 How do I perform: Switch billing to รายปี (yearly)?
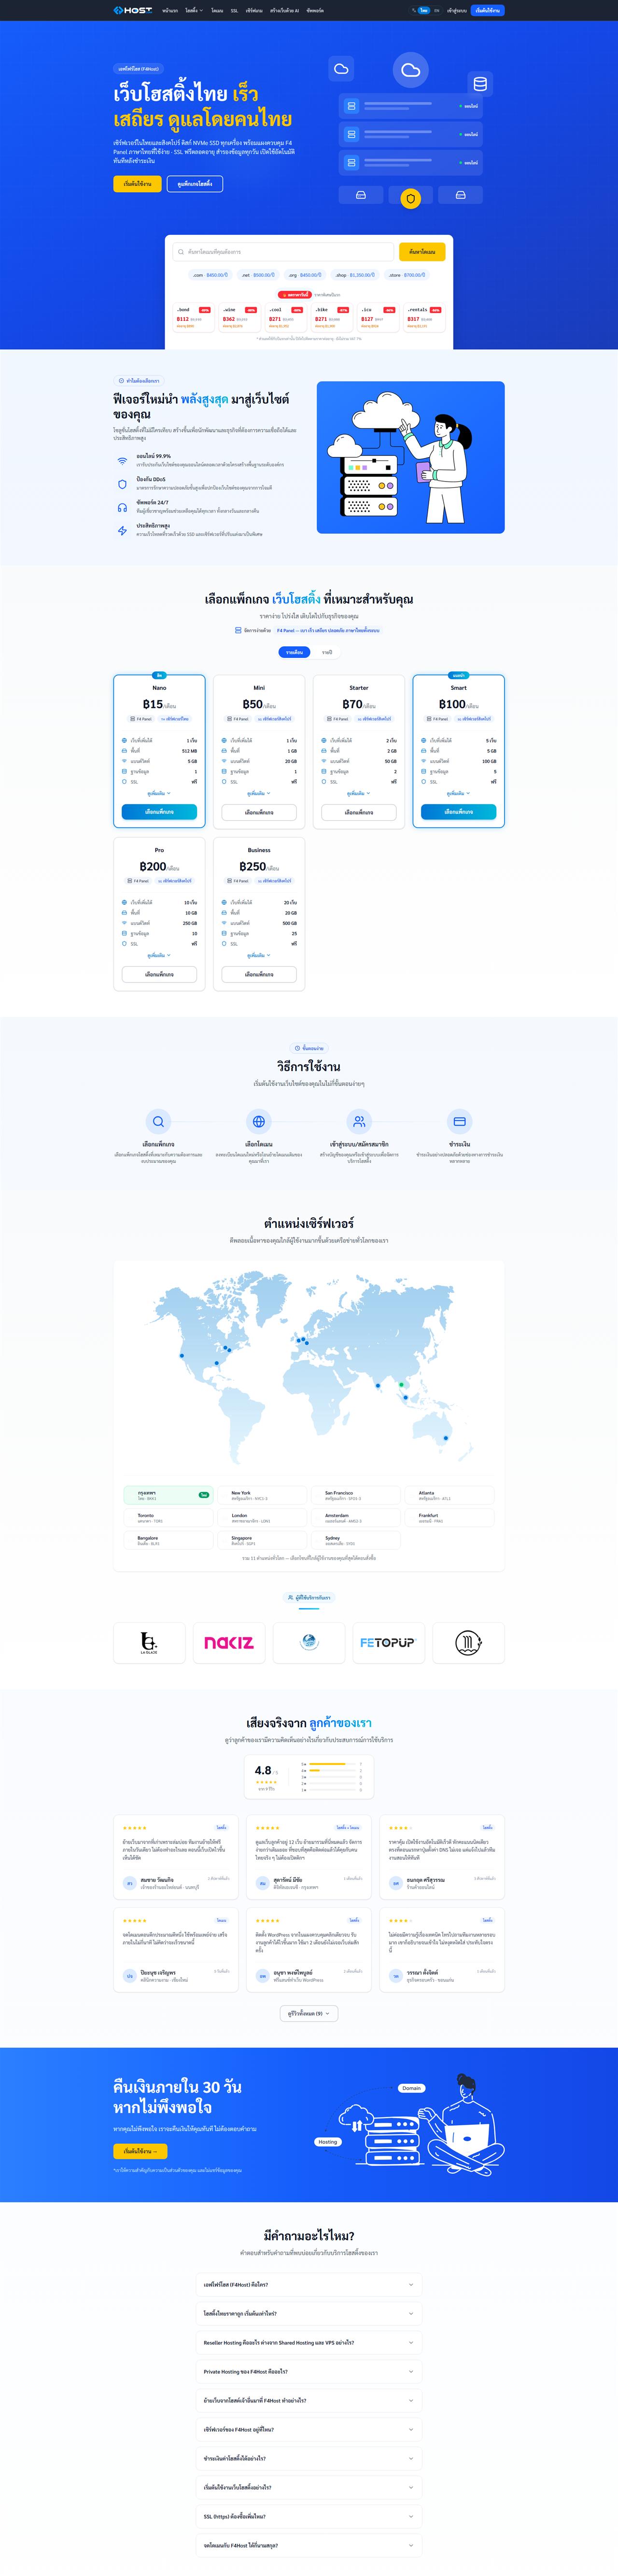tap(326, 652)
